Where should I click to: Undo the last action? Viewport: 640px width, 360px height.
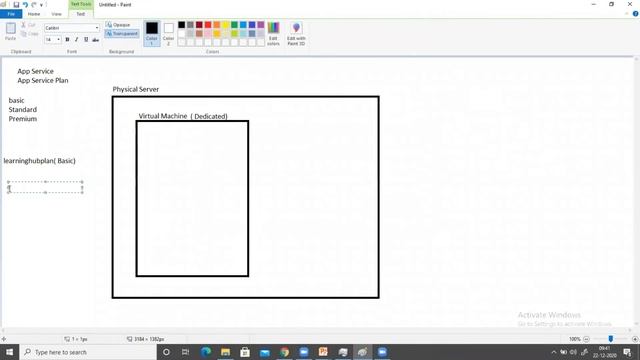(25, 4)
